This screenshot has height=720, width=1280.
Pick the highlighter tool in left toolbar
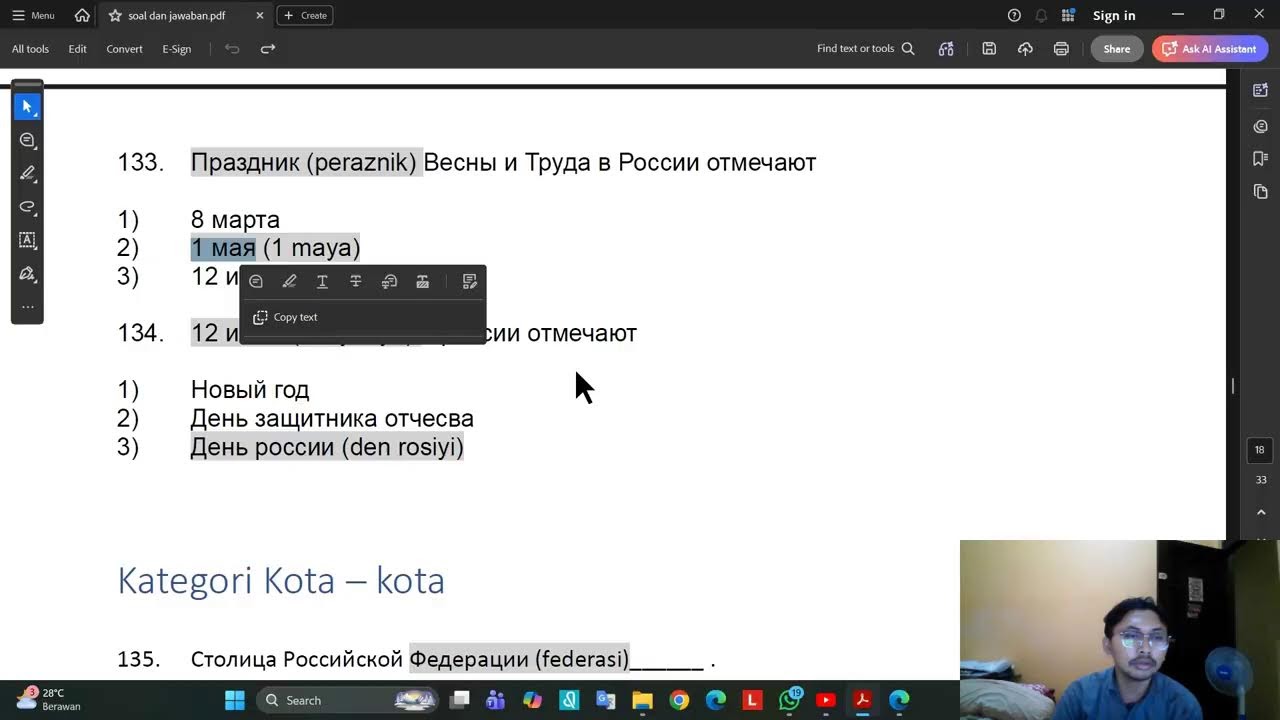(x=27, y=173)
